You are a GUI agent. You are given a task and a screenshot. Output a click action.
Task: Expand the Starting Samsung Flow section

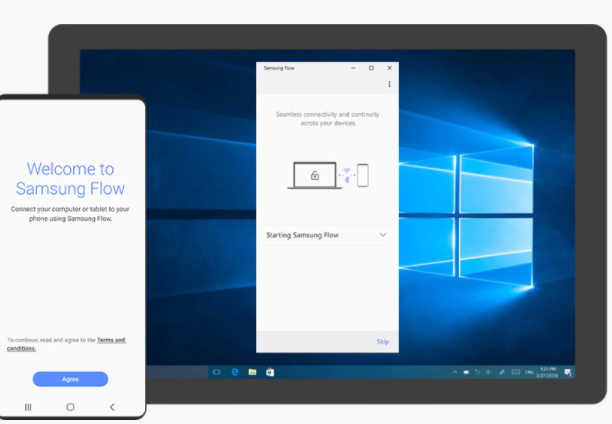pos(327,235)
